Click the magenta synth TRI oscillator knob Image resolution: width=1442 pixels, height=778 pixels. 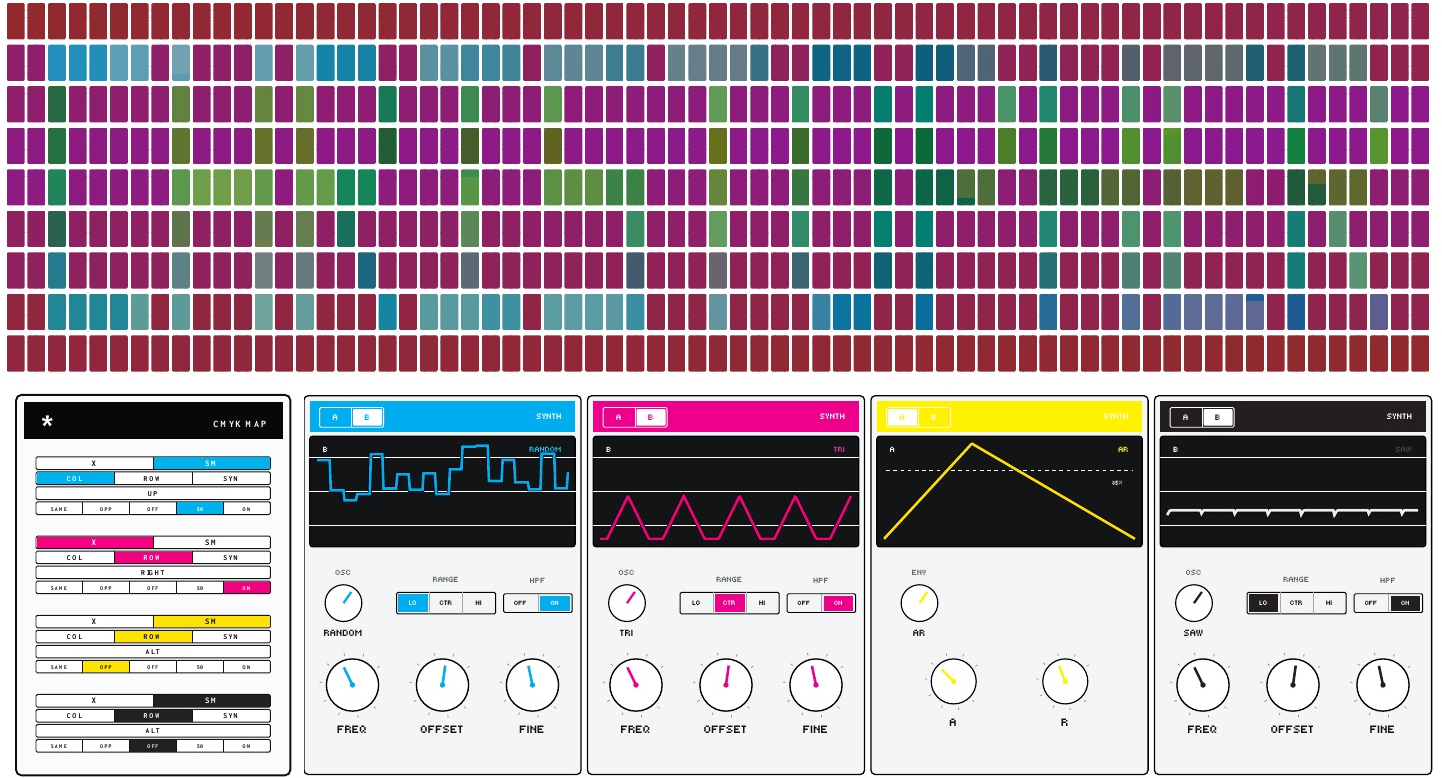coord(627,603)
